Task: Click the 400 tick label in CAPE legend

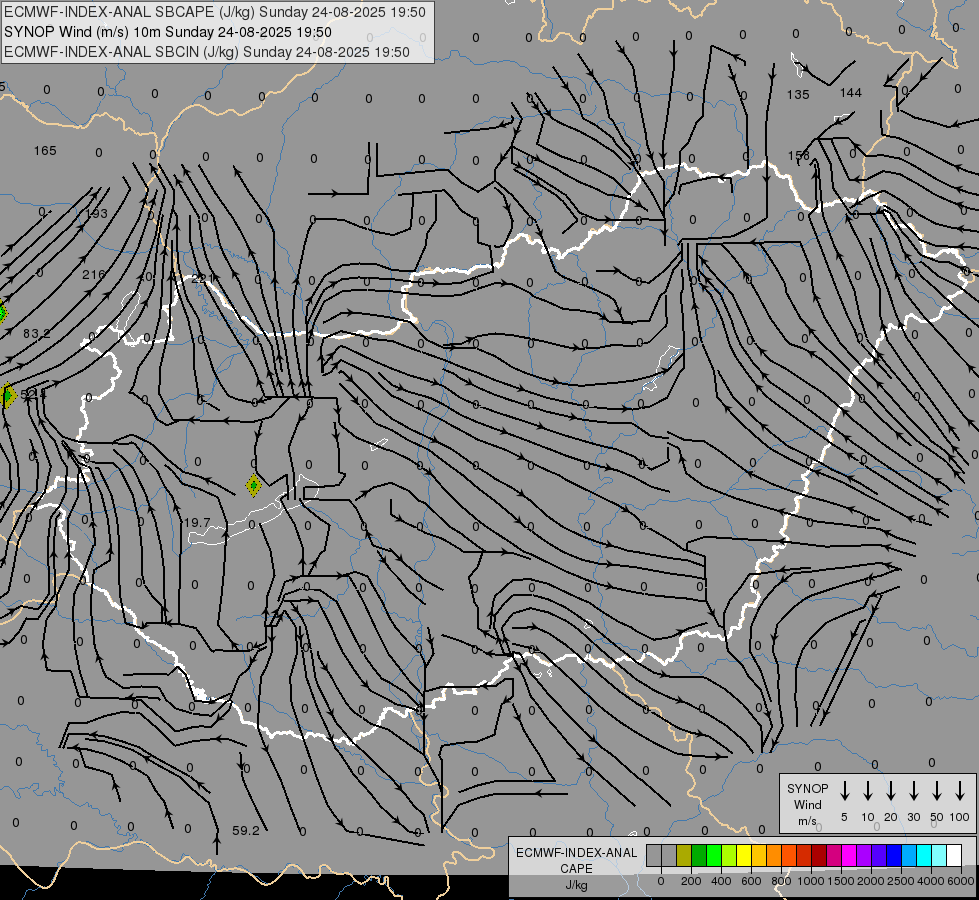Action: point(721,881)
